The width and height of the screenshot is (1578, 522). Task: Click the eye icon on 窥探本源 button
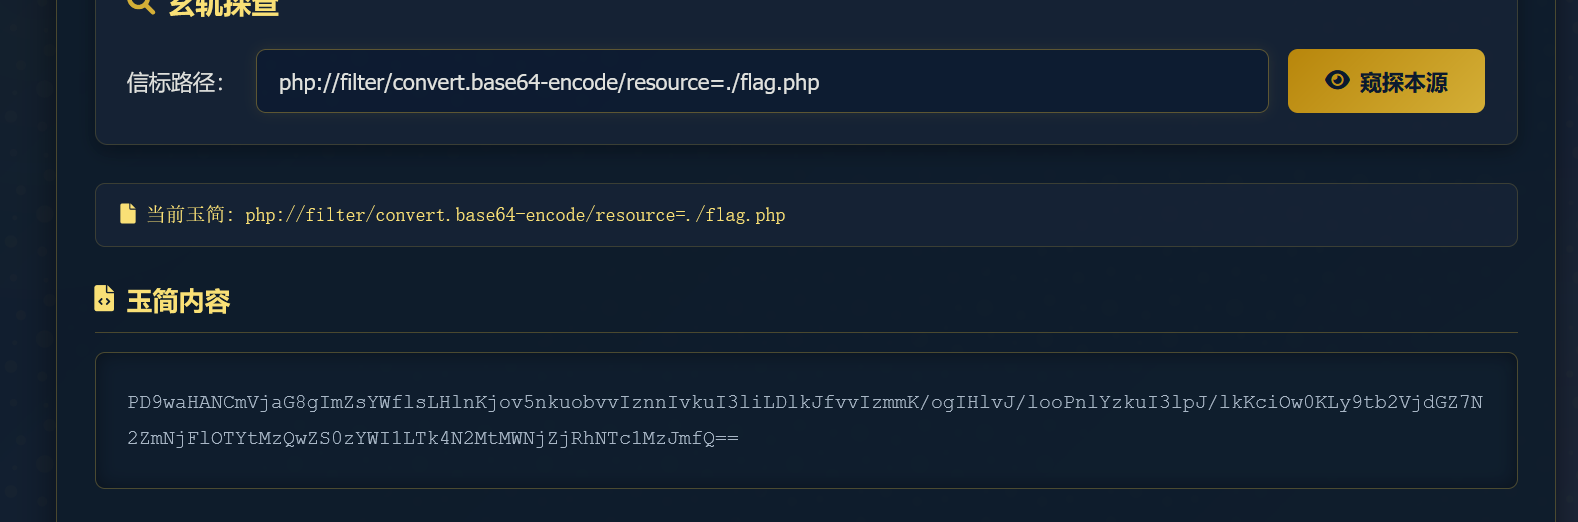click(1337, 81)
